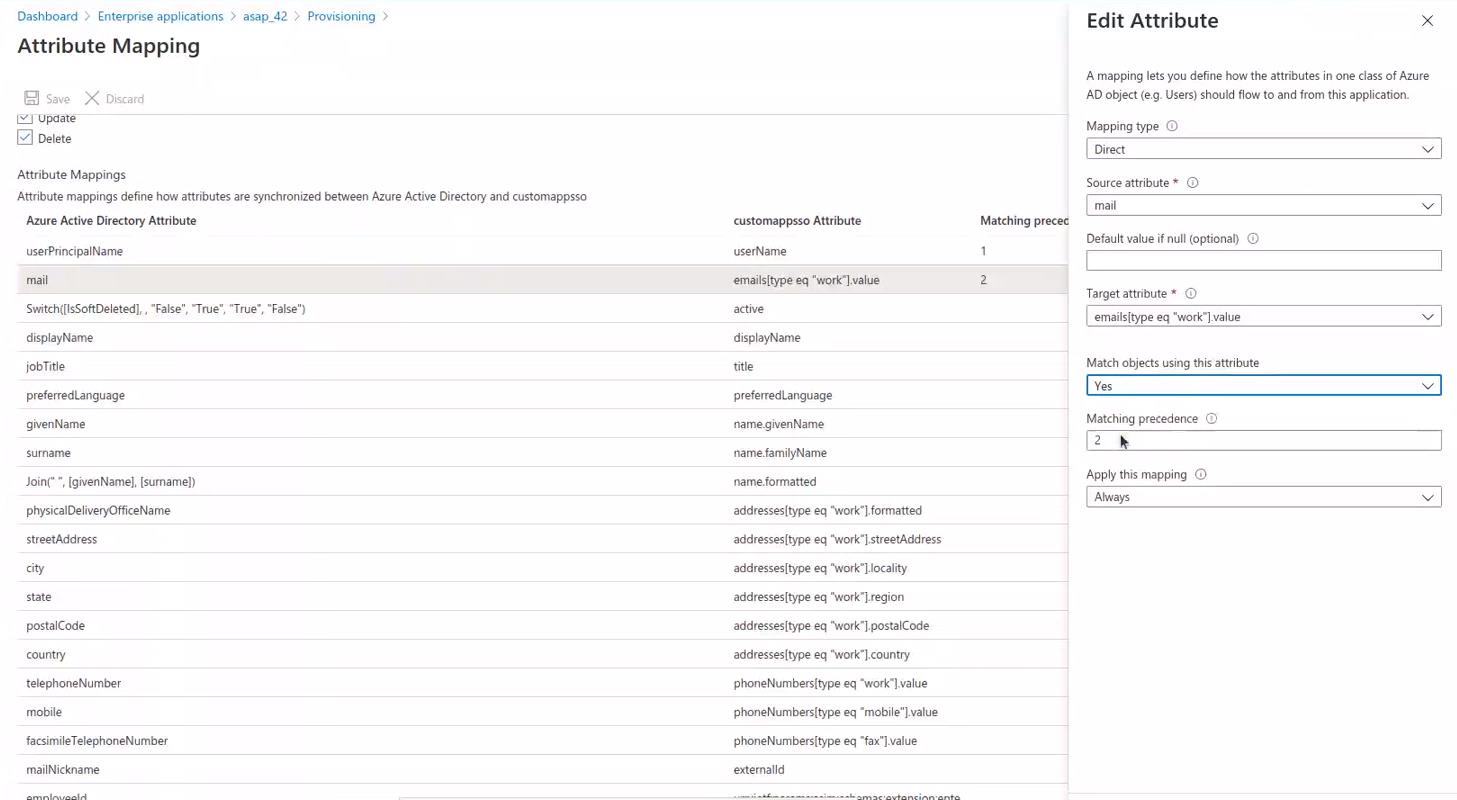Expand the Source attribute dropdown
Screen dimensions: 1457x800
click(x=1263, y=205)
